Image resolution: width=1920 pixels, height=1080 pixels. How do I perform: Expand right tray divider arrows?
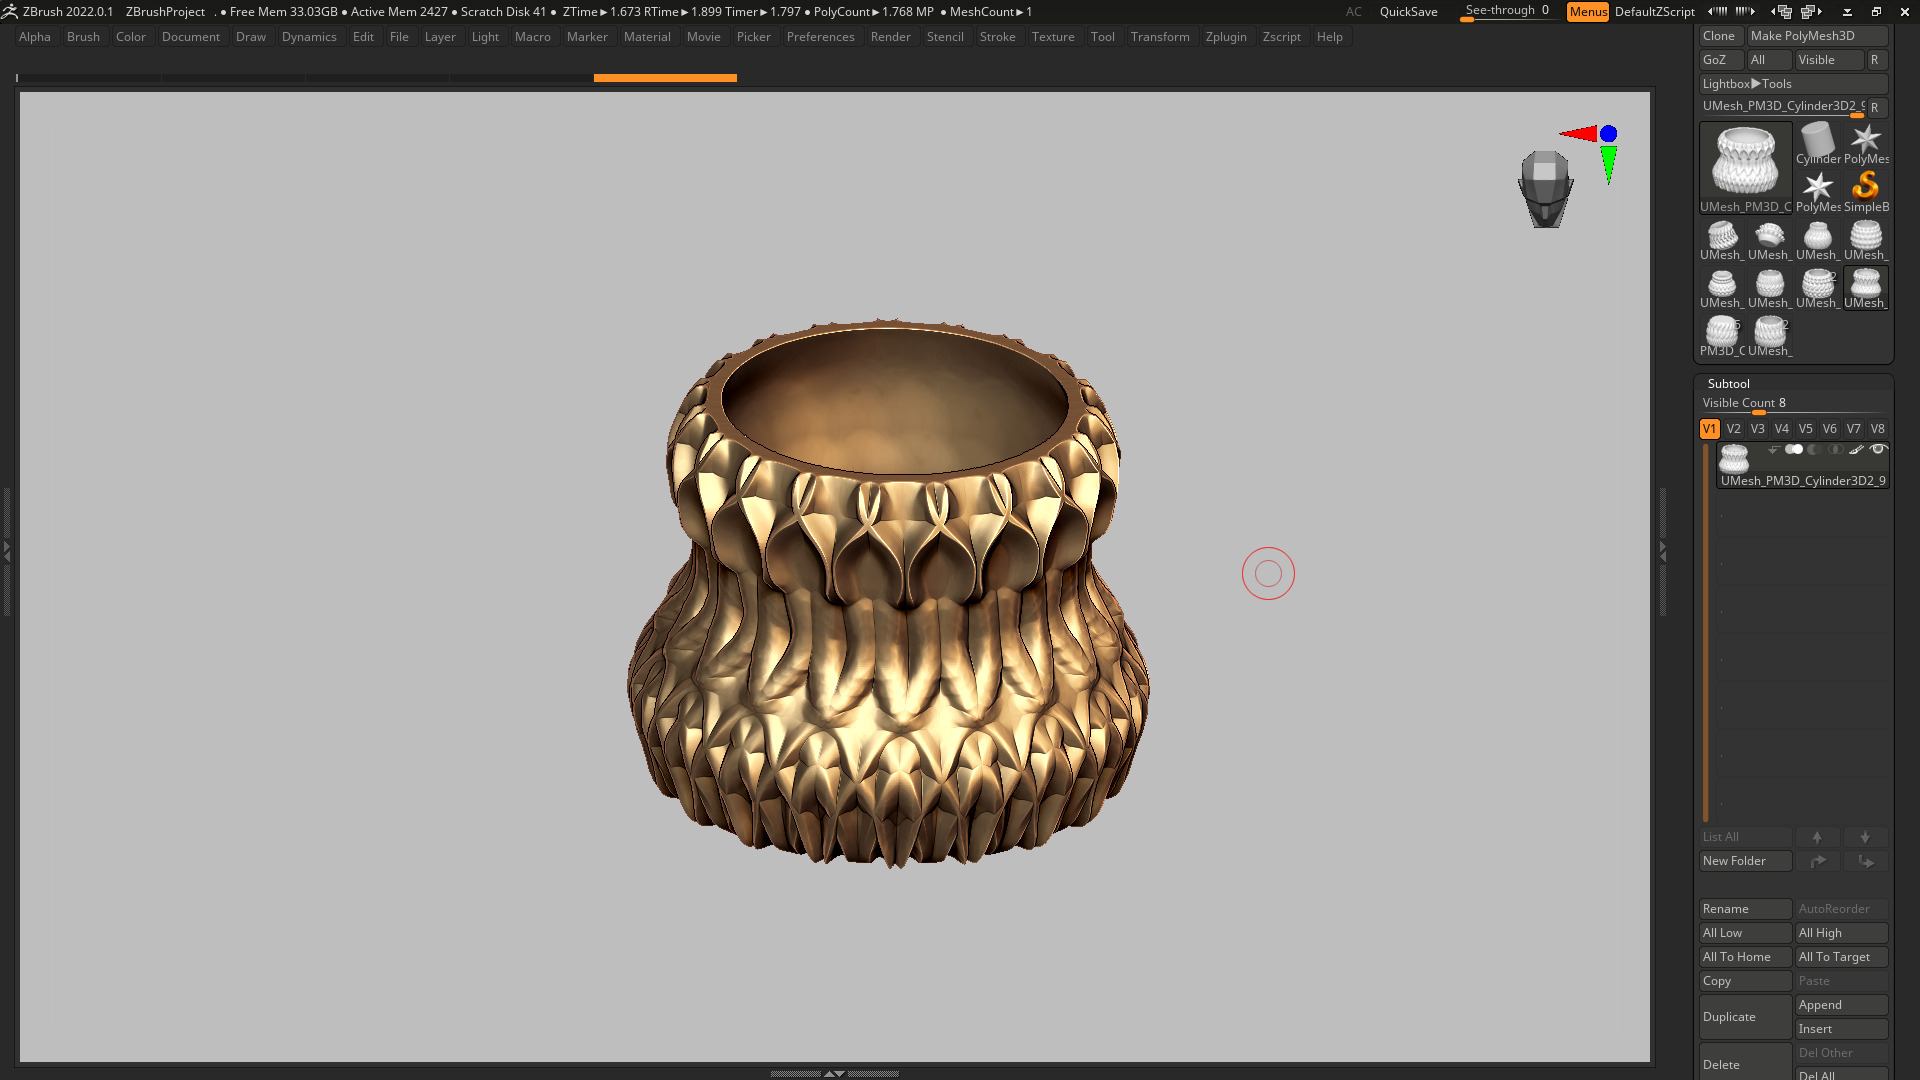(x=1663, y=550)
